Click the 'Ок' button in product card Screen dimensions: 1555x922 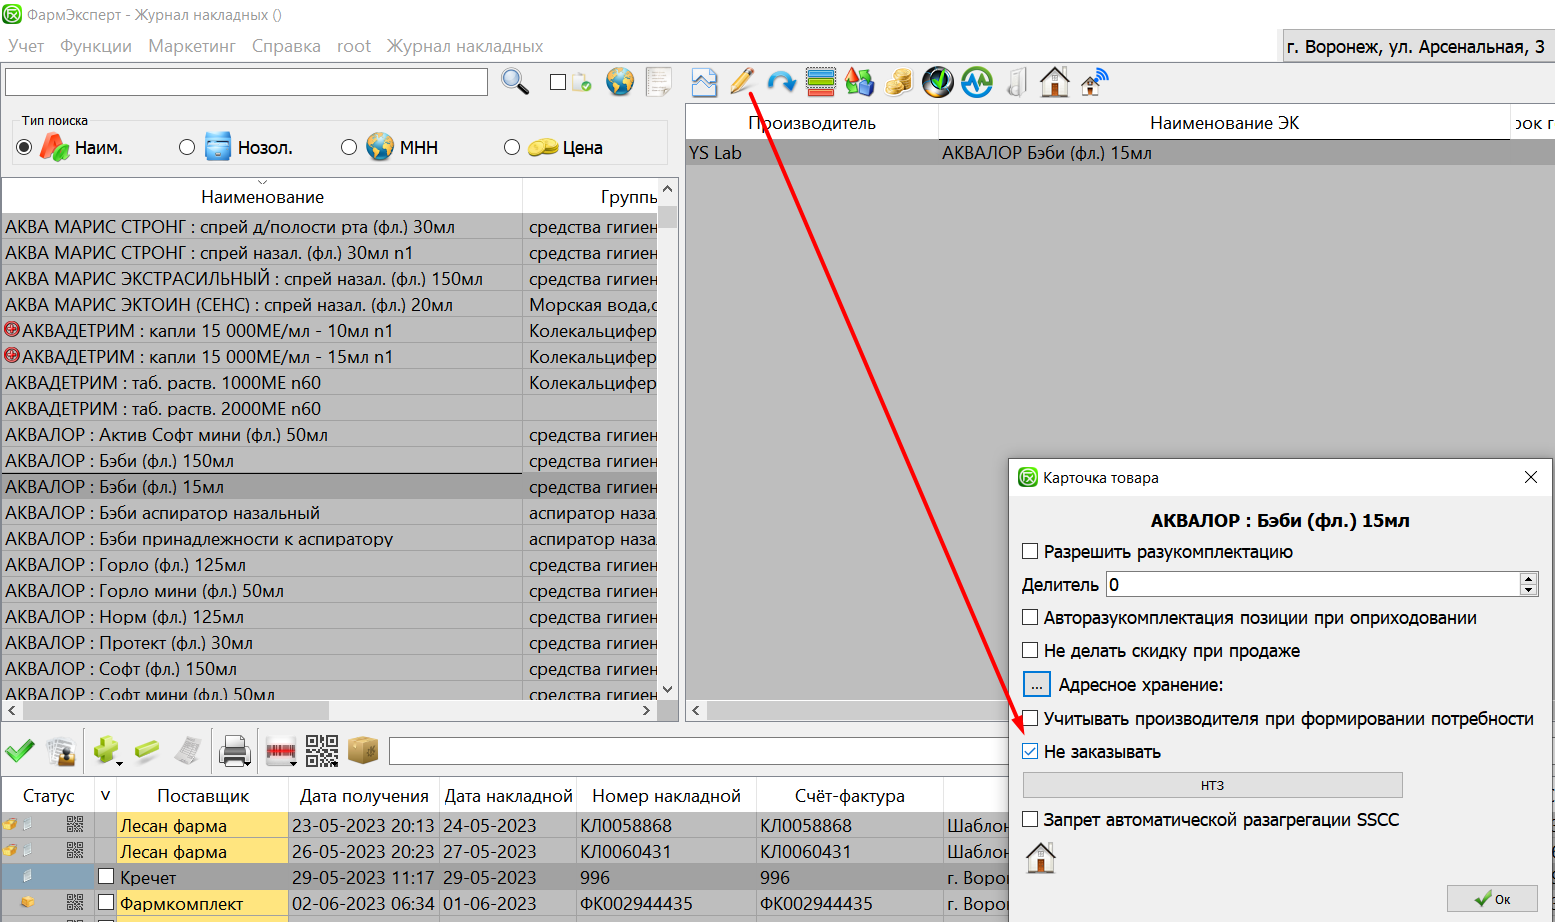click(1491, 899)
